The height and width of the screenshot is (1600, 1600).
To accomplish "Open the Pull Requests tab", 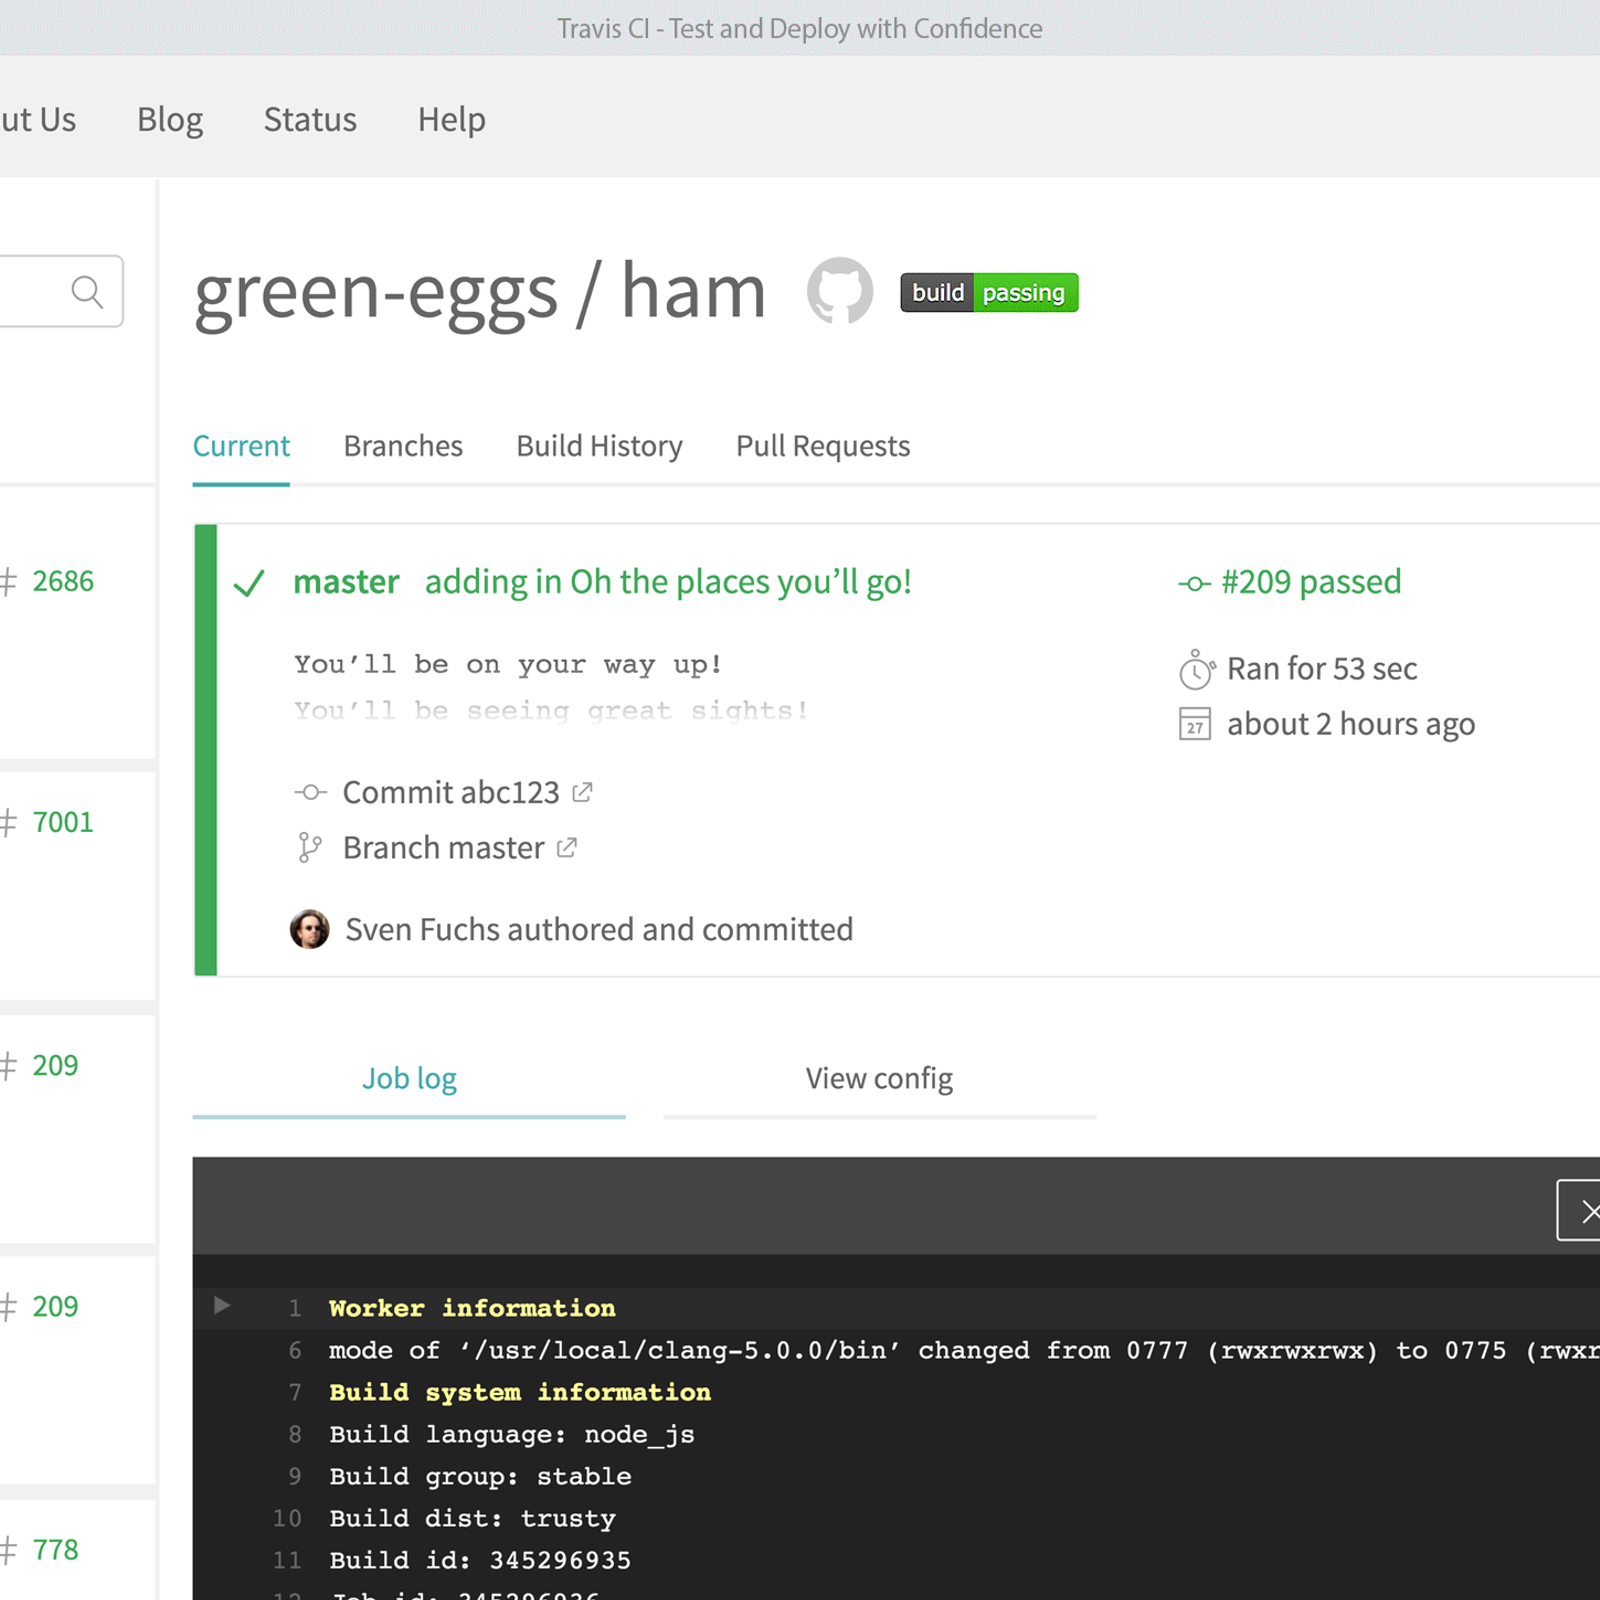I will (823, 446).
